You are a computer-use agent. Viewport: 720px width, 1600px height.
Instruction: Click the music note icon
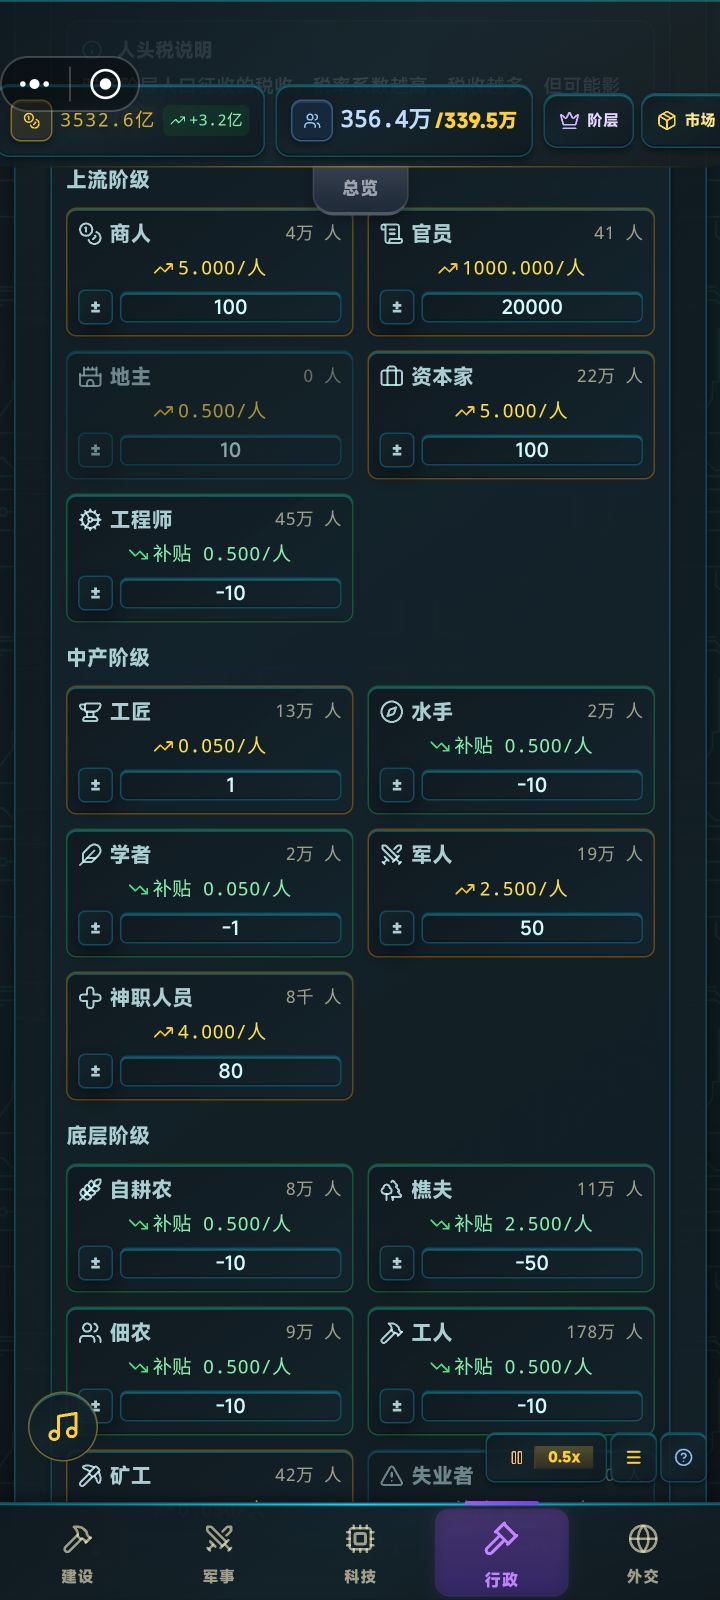[63, 1427]
